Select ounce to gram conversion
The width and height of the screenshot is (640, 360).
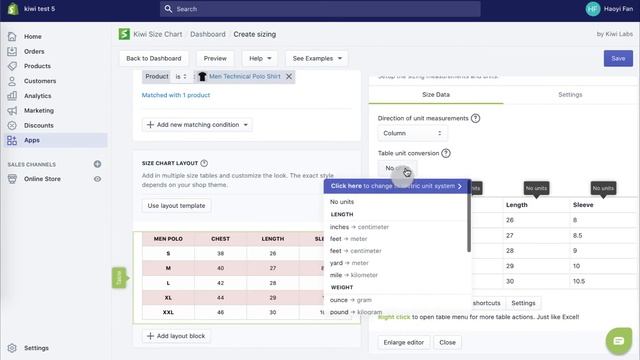pyautogui.click(x=351, y=300)
